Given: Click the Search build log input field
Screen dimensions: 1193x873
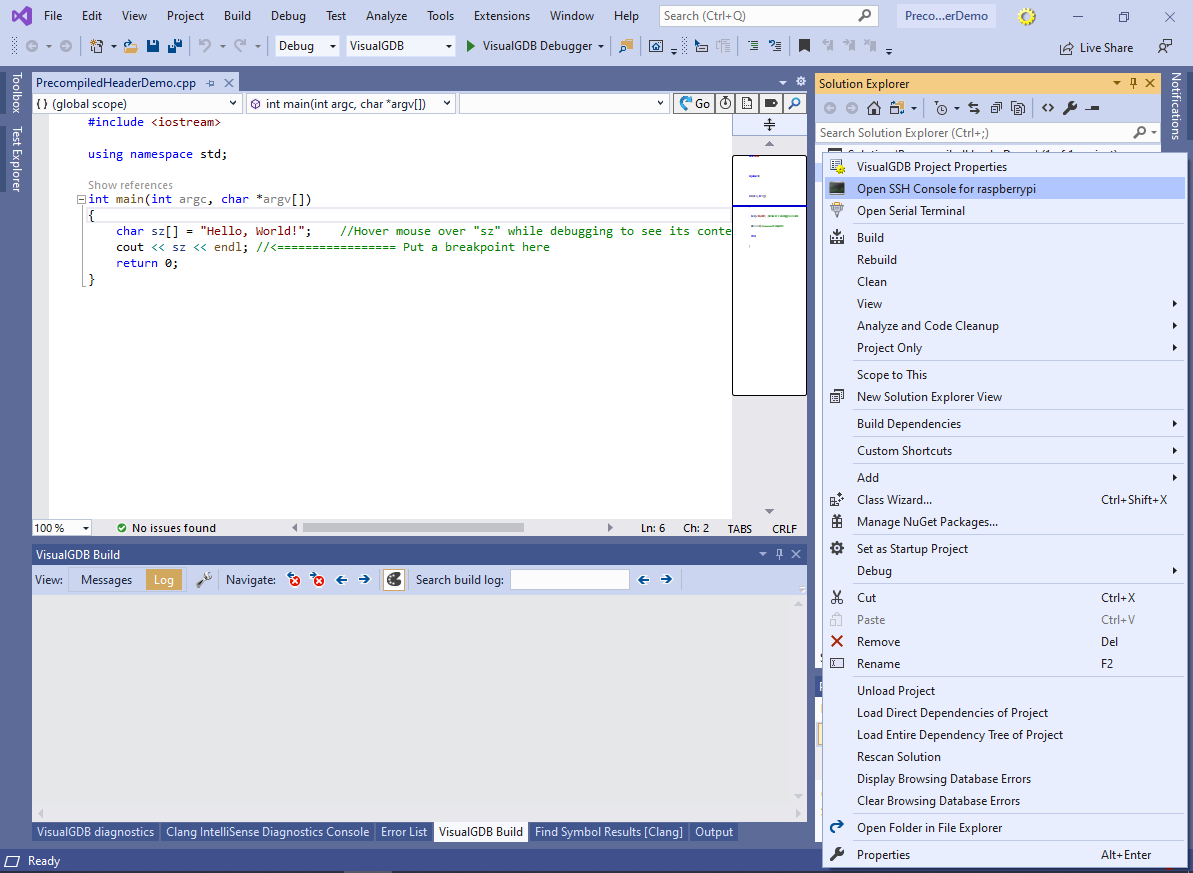Looking at the screenshot, I should tap(570, 580).
